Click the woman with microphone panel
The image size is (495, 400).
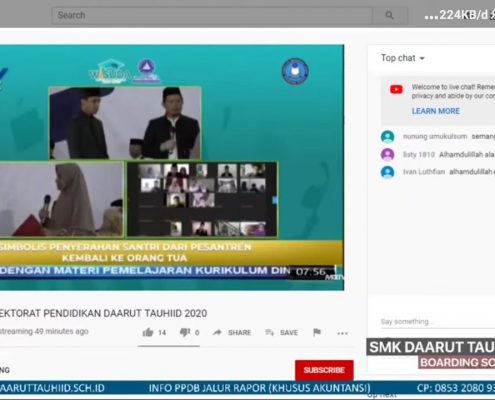(x=62, y=199)
